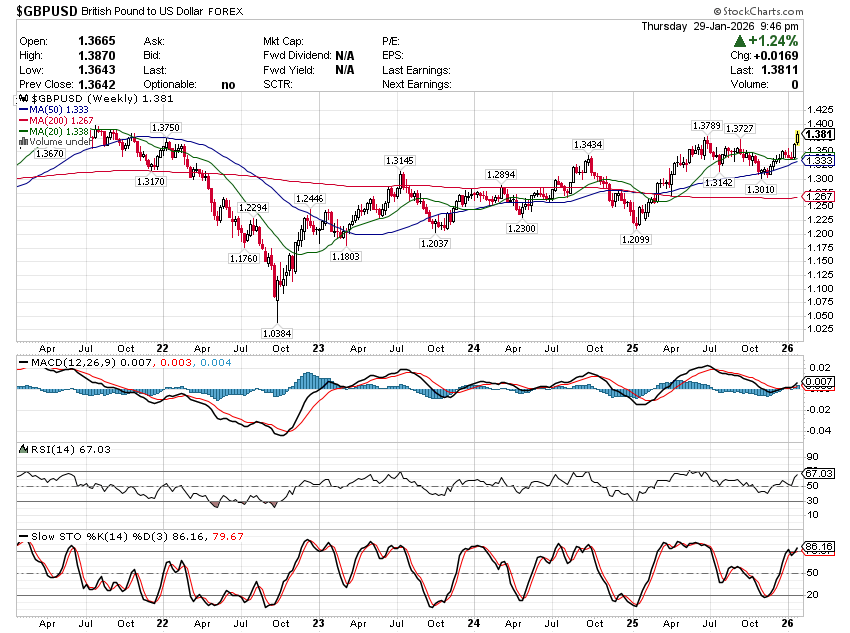Click the 67.03 RSI value axis tag

pos(819,473)
